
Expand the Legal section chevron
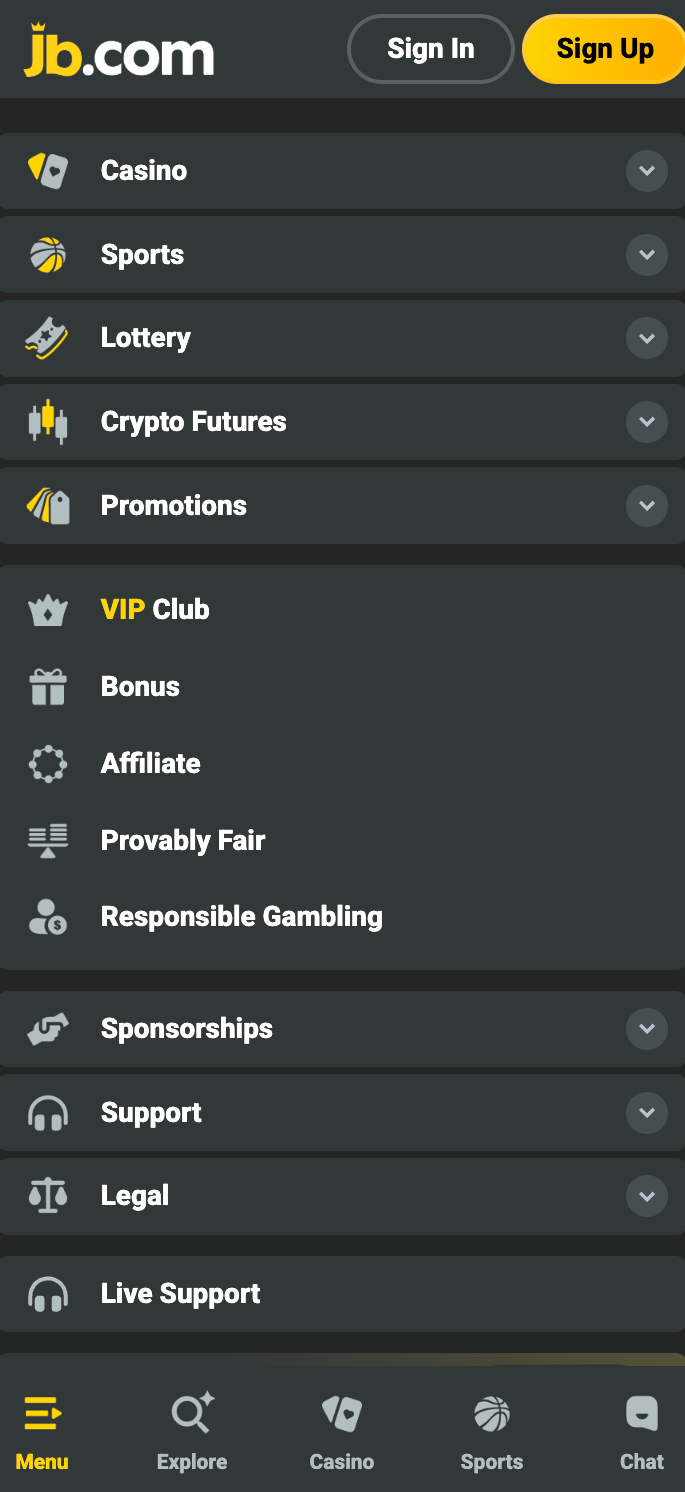point(646,1196)
